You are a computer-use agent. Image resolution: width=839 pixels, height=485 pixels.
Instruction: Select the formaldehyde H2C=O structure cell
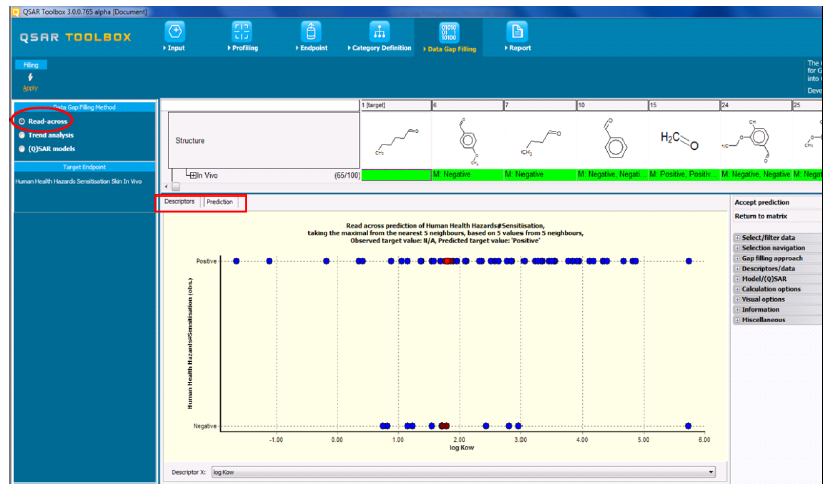684,140
